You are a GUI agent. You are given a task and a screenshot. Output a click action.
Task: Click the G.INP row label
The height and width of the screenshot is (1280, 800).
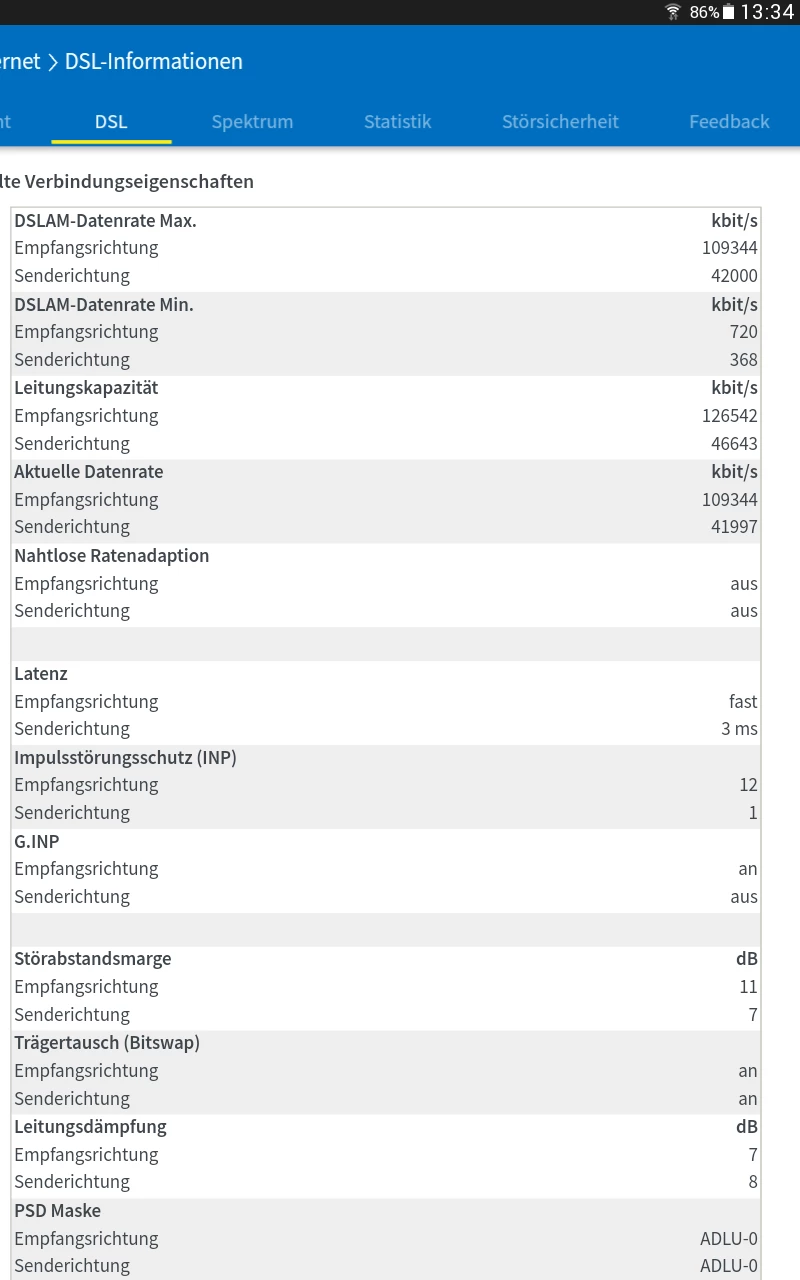(x=37, y=842)
